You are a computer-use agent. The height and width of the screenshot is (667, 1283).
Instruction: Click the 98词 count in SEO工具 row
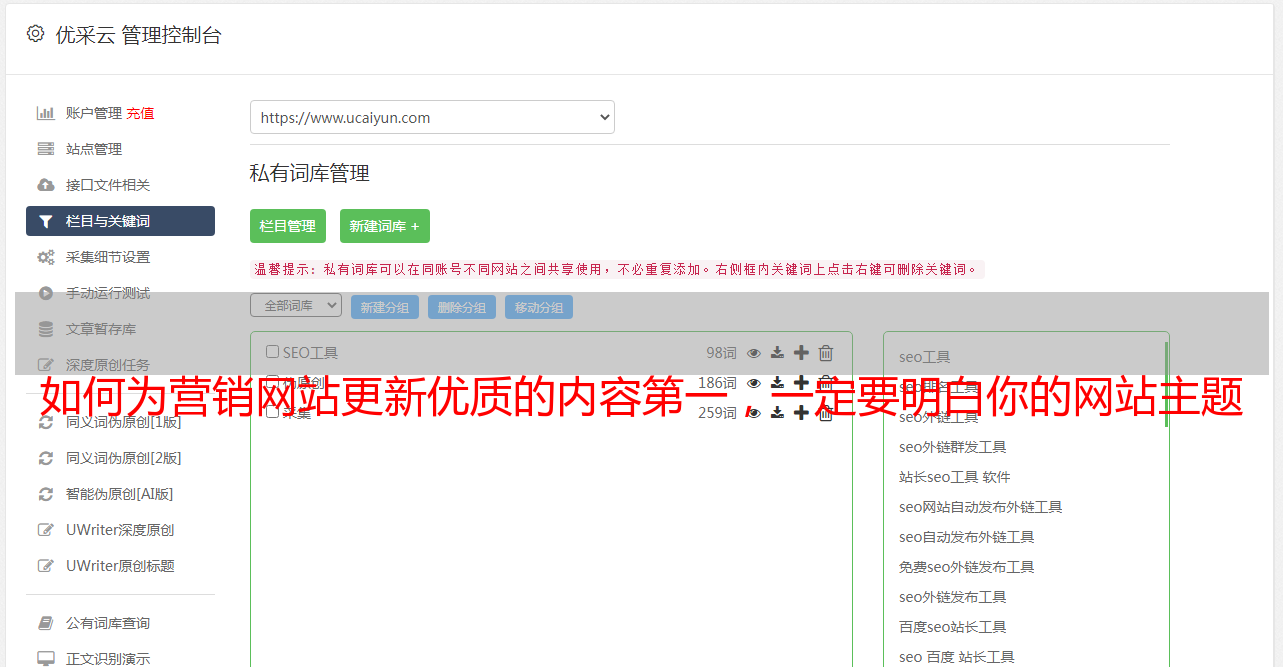[x=721, y=353]
